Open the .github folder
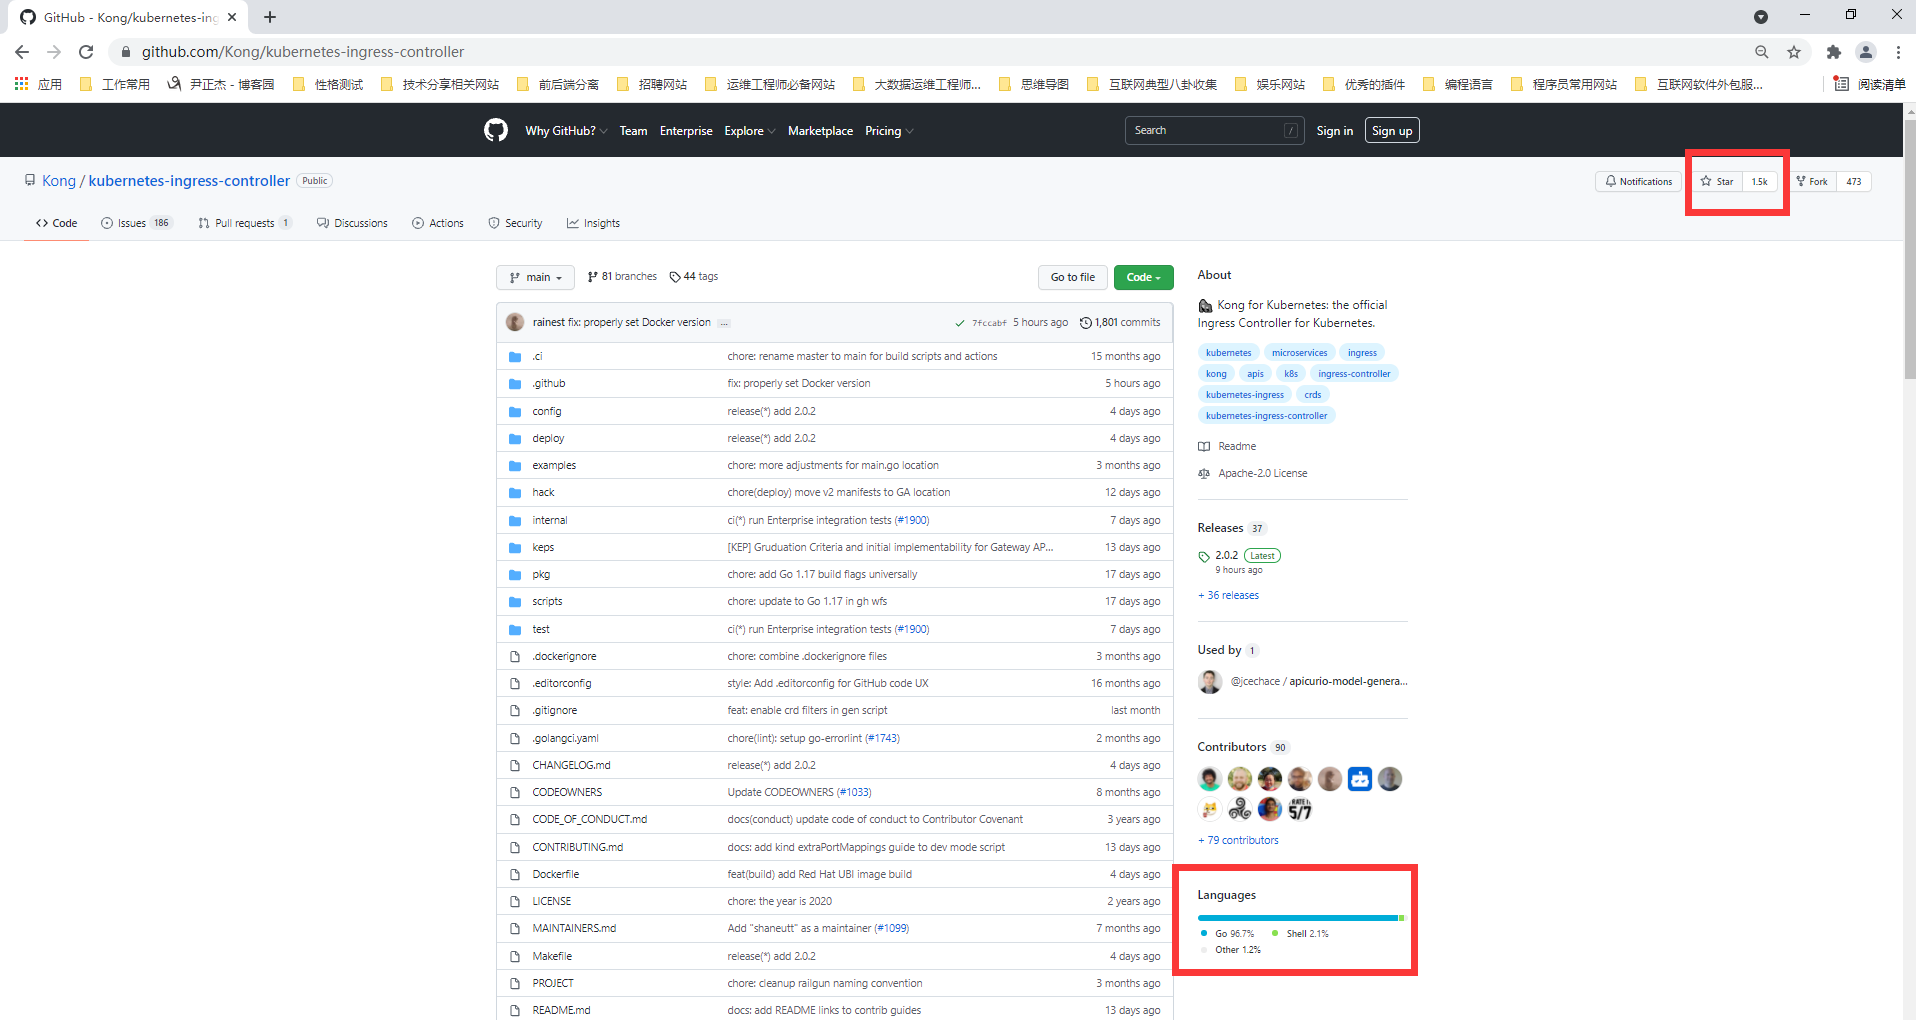The image size is (1916, 1020). click(548, 384)
